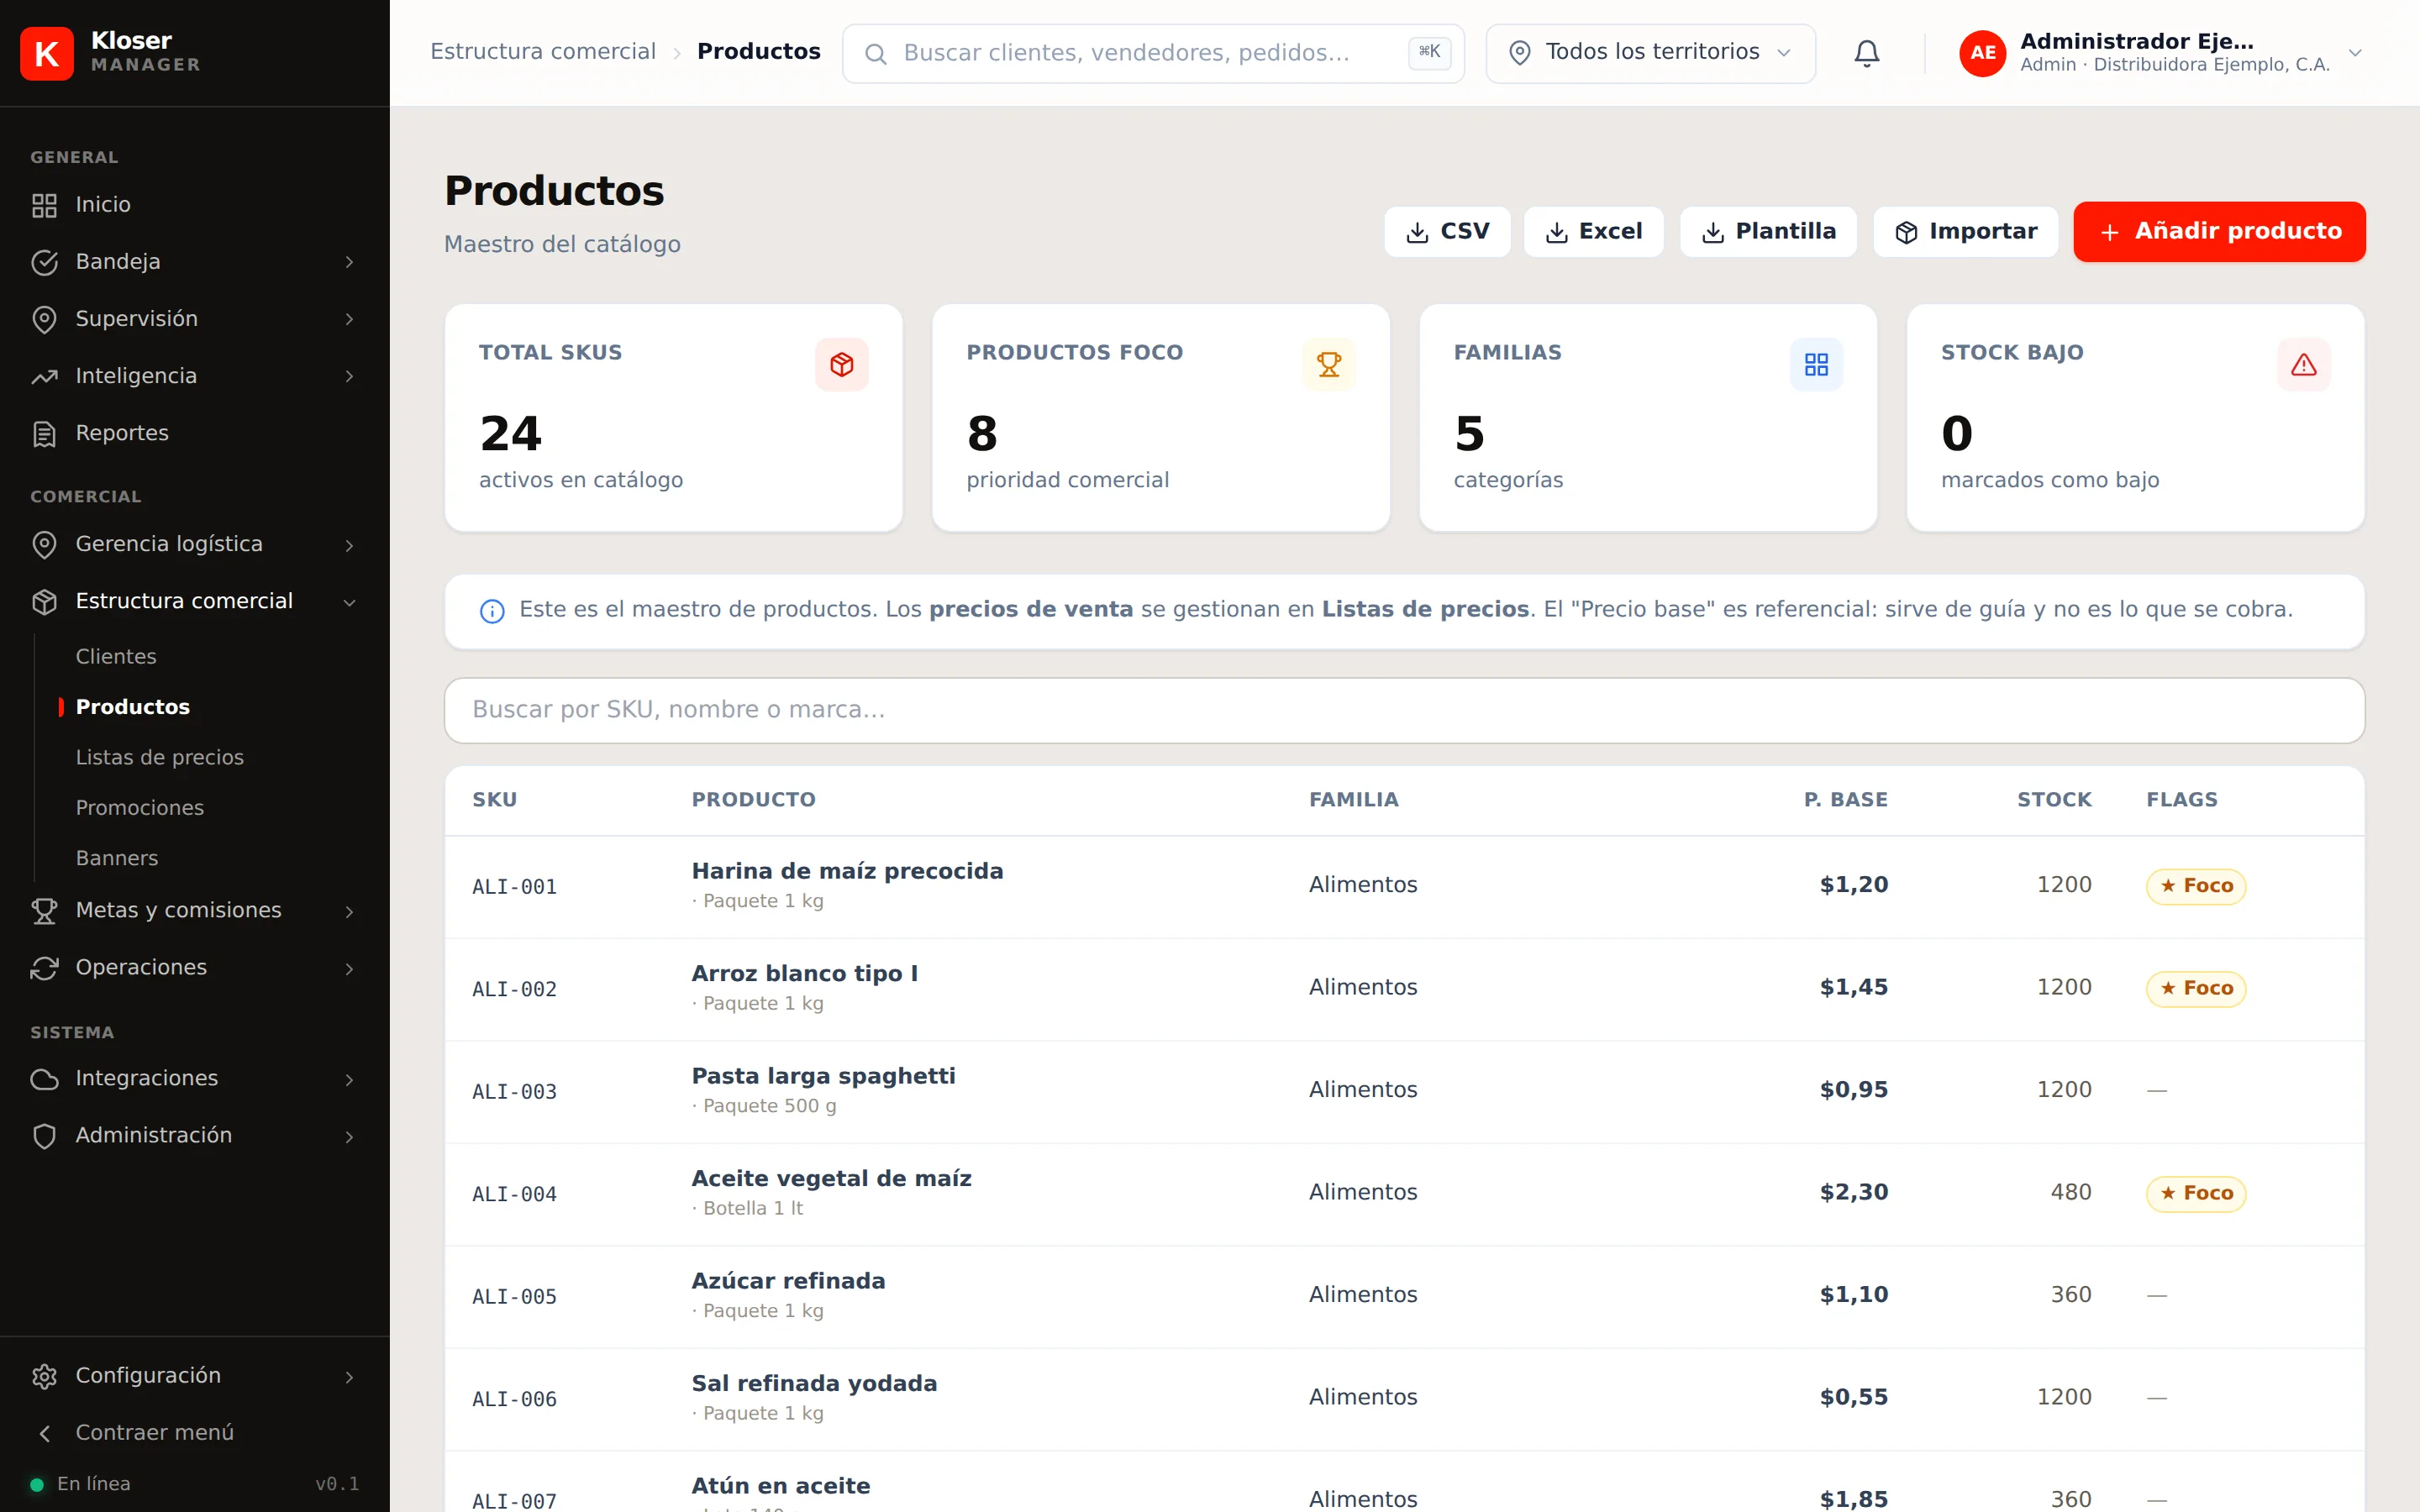2420x1512 pixels.
Task: Click the Kloser K logo icon
Action: (47, 53)
